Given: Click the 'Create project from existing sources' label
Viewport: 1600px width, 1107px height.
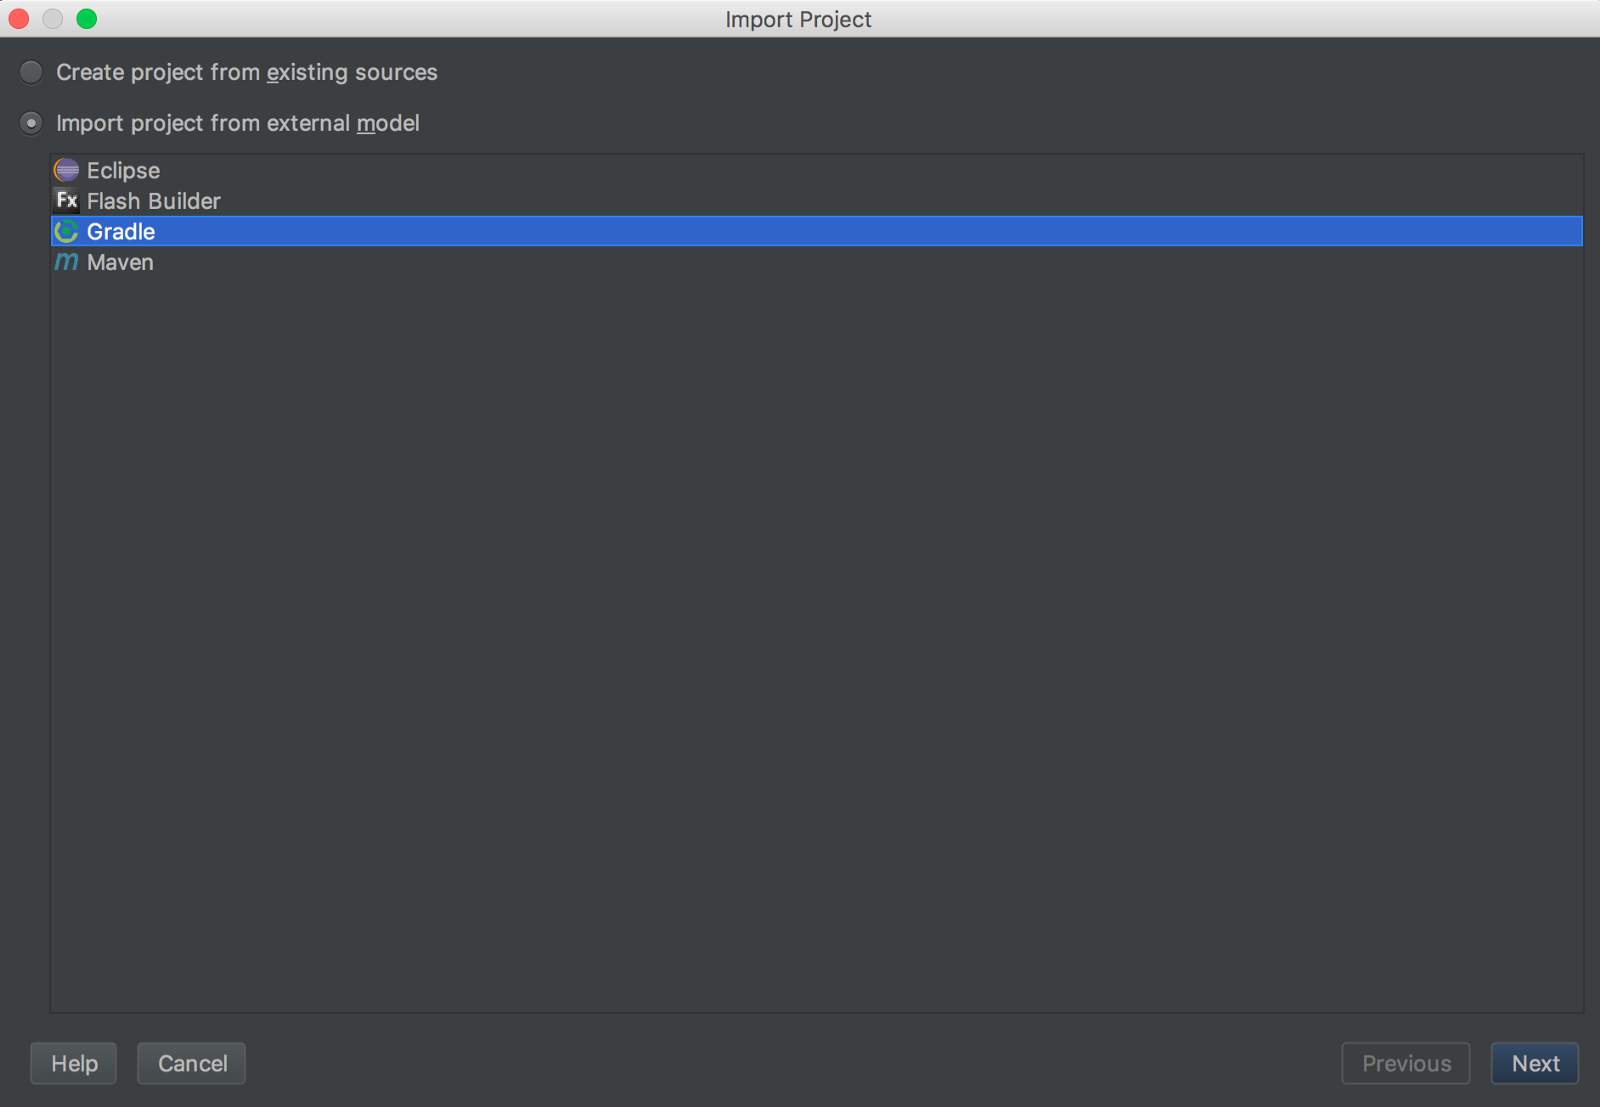Looking at the screenshot, I should pos(247,72).
